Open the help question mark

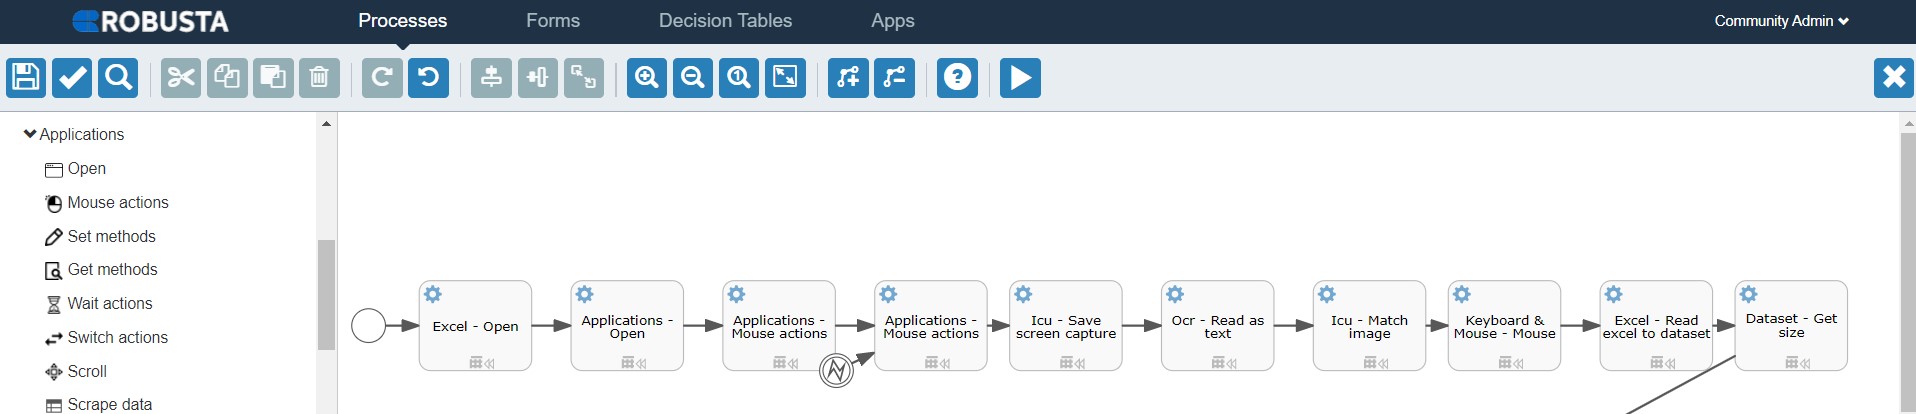click(957, 78)
